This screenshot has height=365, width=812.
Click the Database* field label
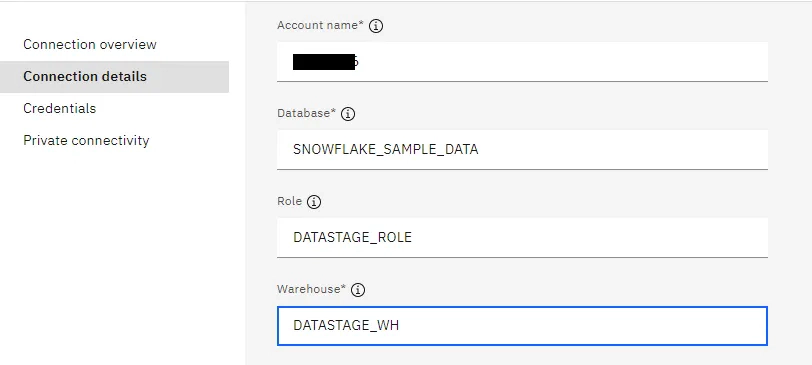point(307,113)
